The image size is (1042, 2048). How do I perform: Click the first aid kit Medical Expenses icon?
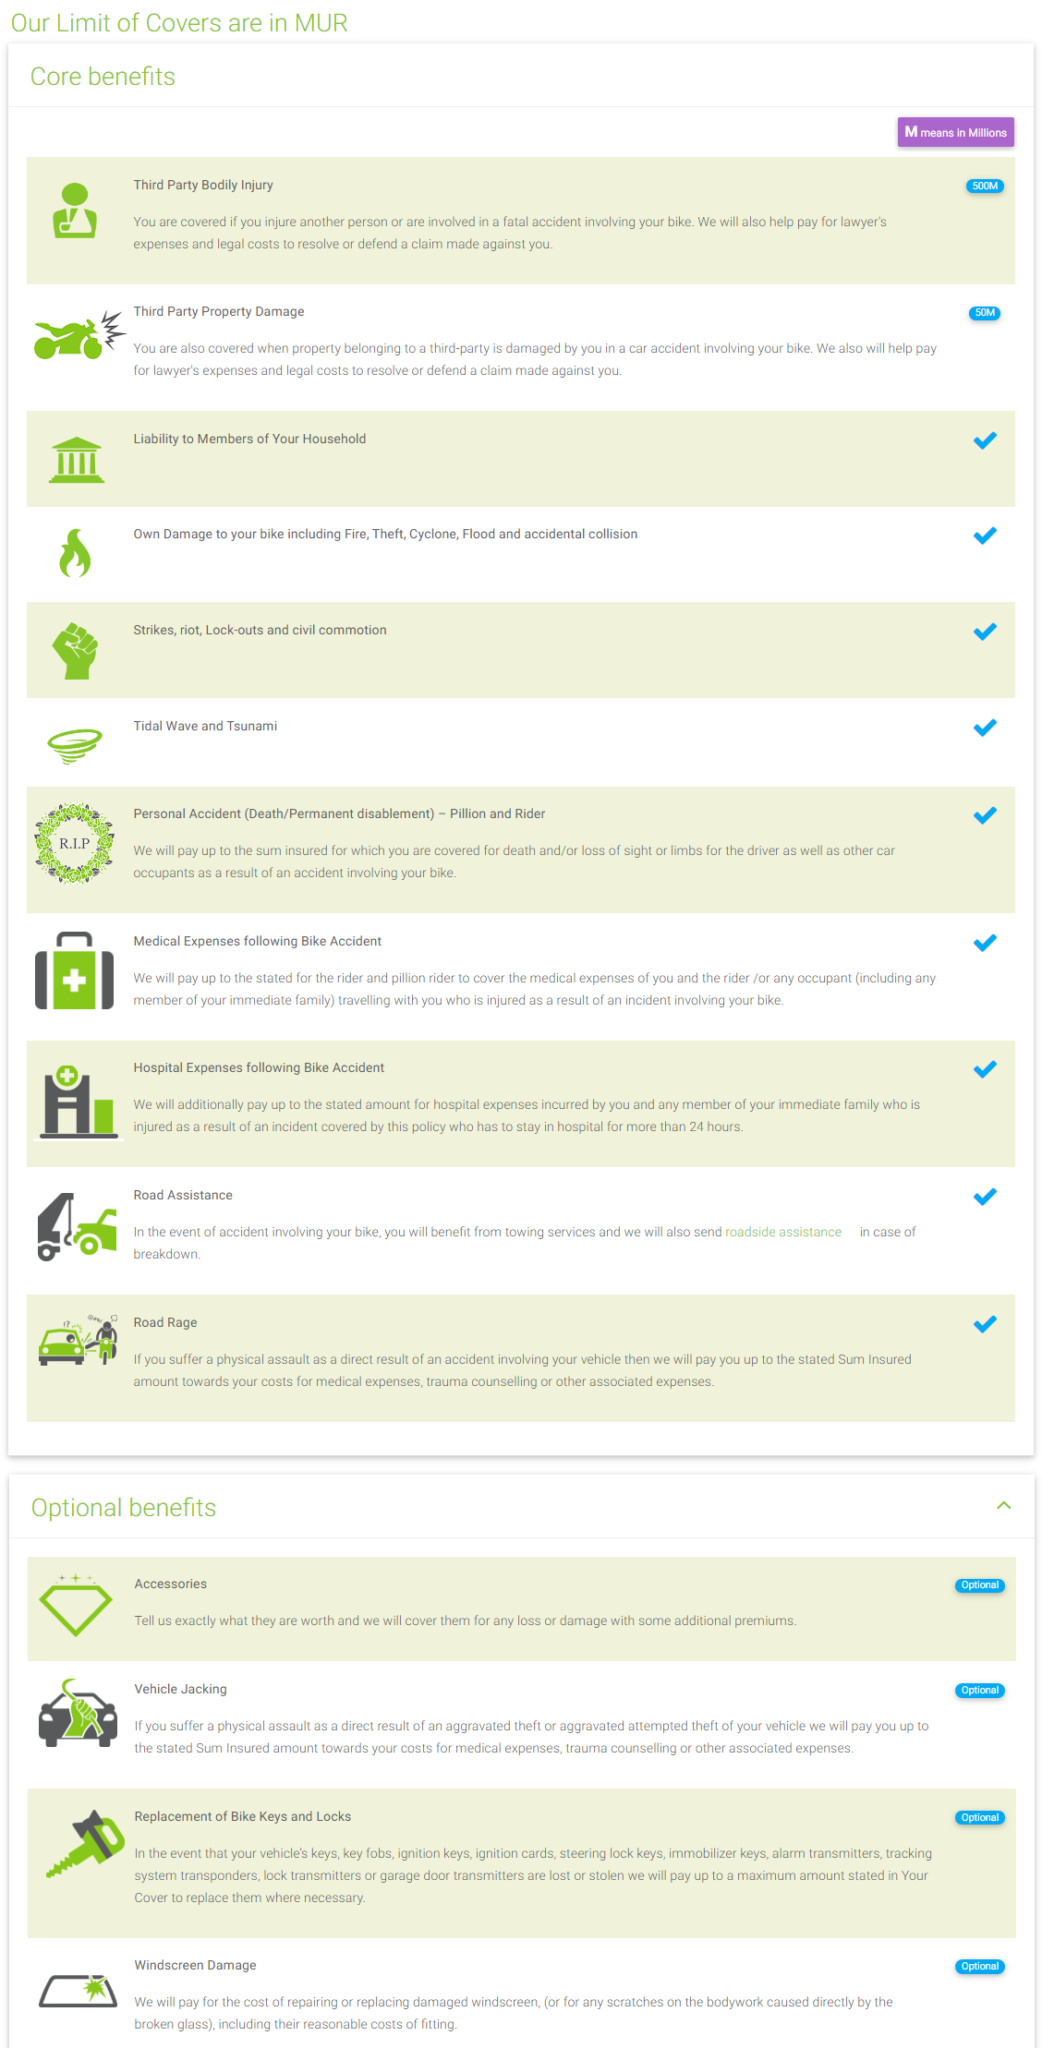pos(75,971)
